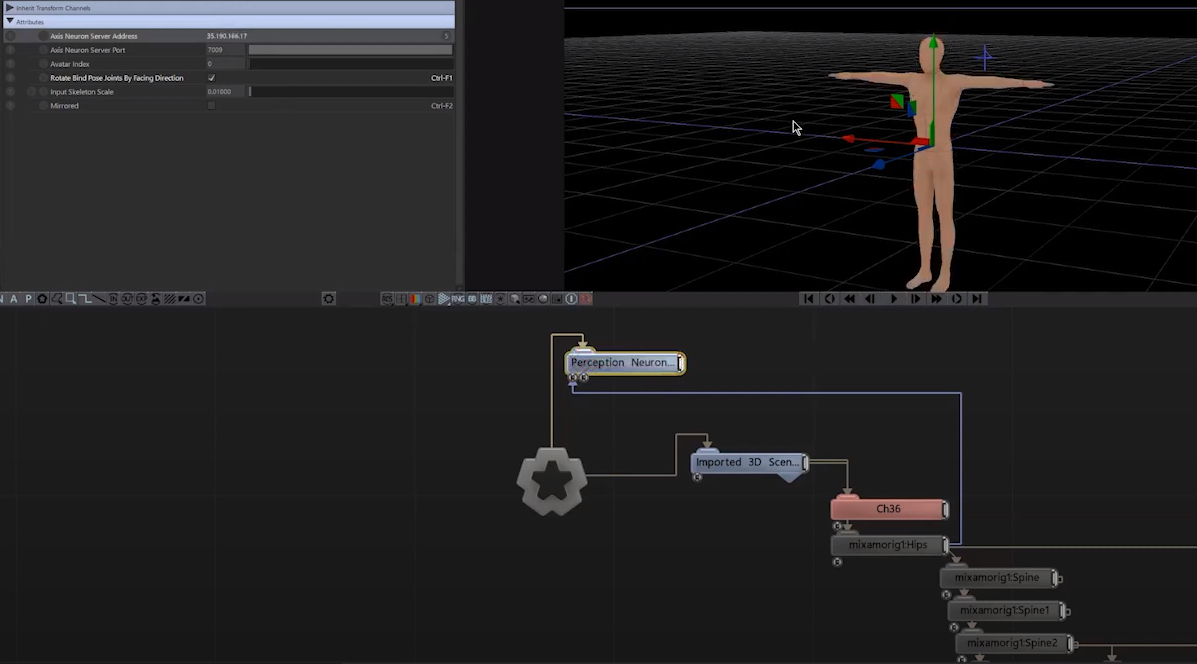Click the Axis Neuron Server Port field
Image resolution: width=1197 pixels, height=664 pixels.
(x=226, y=50)
